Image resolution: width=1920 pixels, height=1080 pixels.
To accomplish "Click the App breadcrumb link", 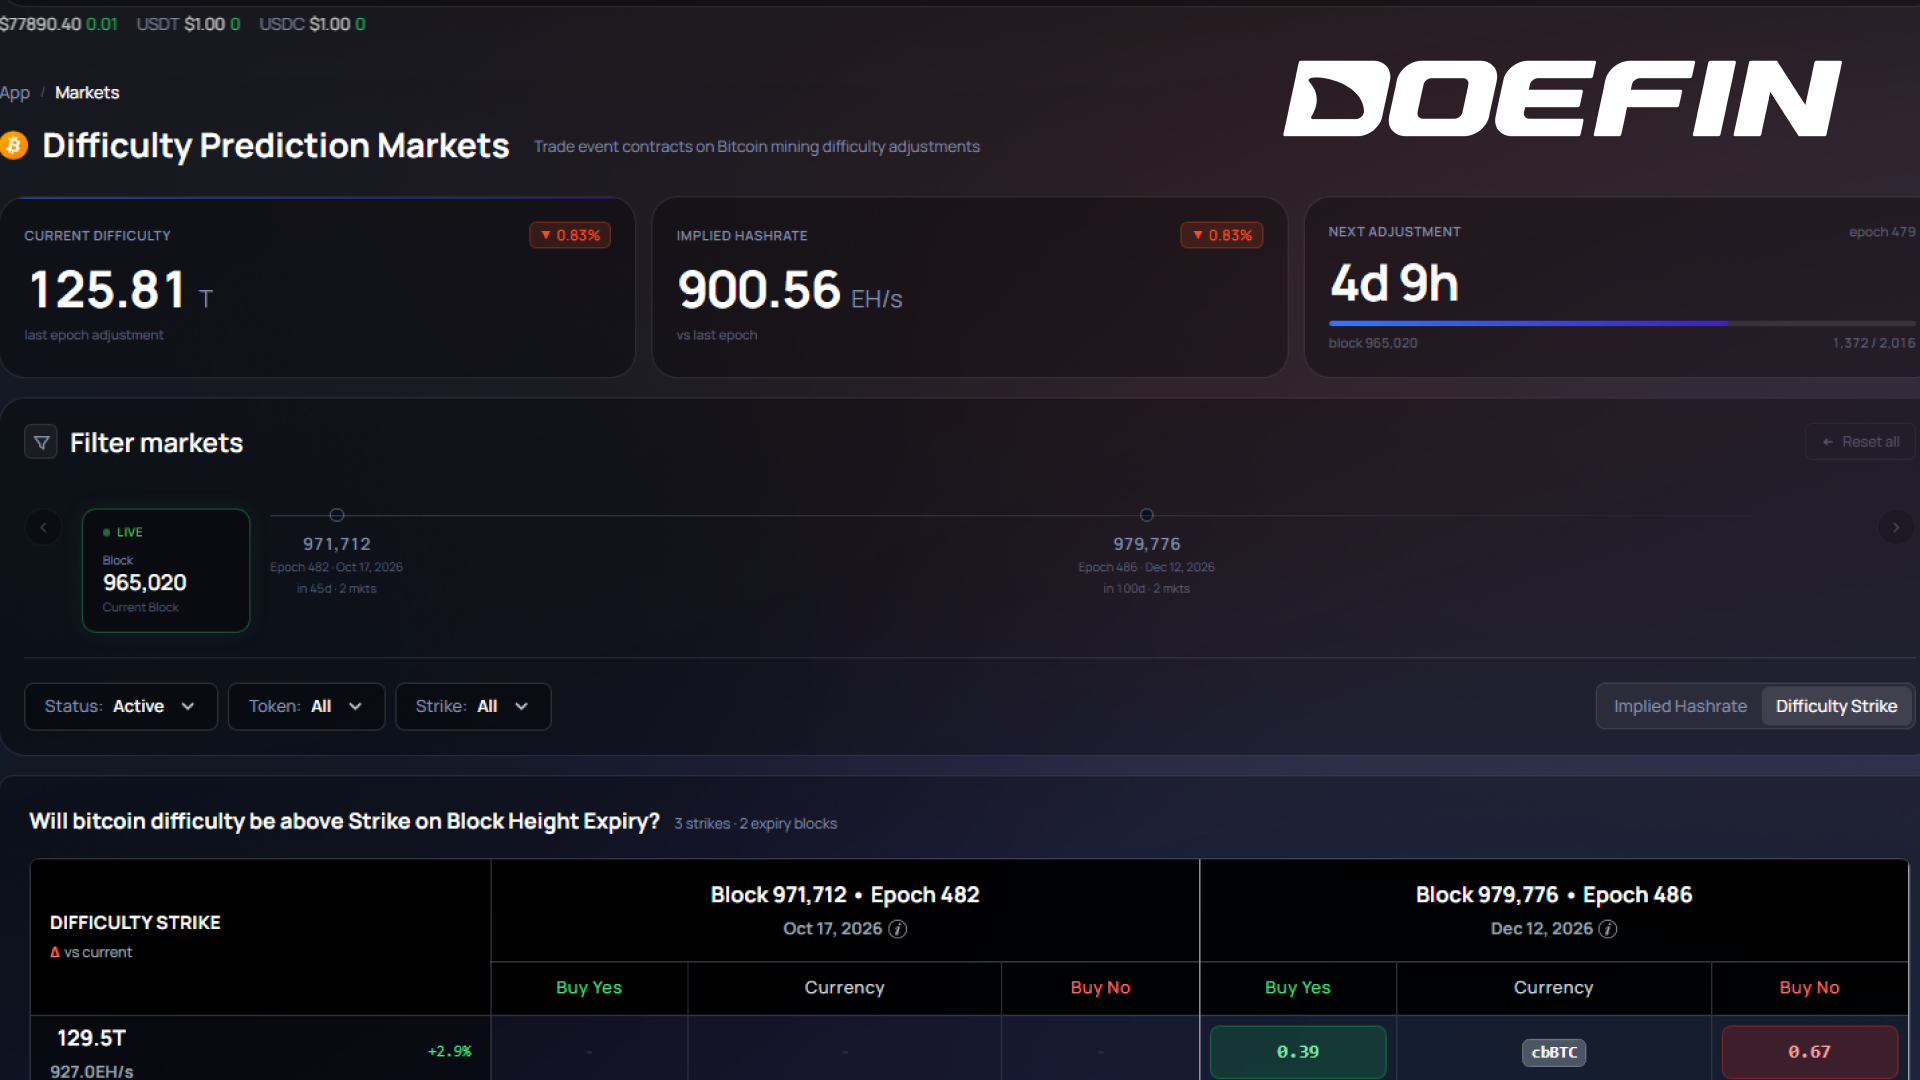I will tap(15, 93).
